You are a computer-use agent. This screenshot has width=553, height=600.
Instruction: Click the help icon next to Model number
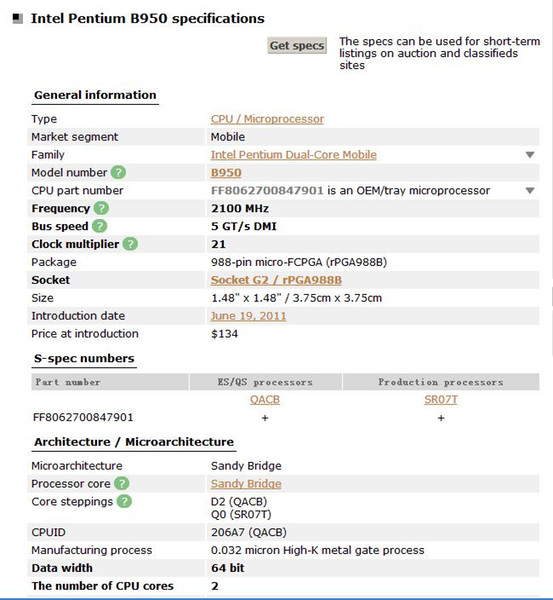[x=118, y=173]
